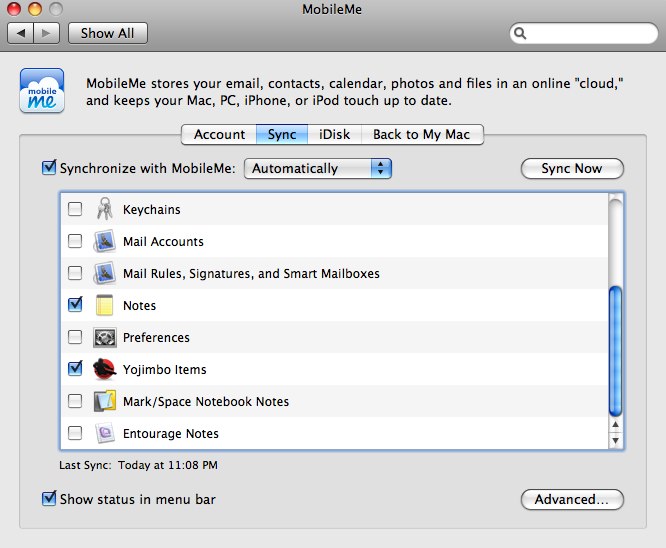Screen dimensions: 666x548
Task: Click the Preferences gear icon
Action: (x=104, y=337)
